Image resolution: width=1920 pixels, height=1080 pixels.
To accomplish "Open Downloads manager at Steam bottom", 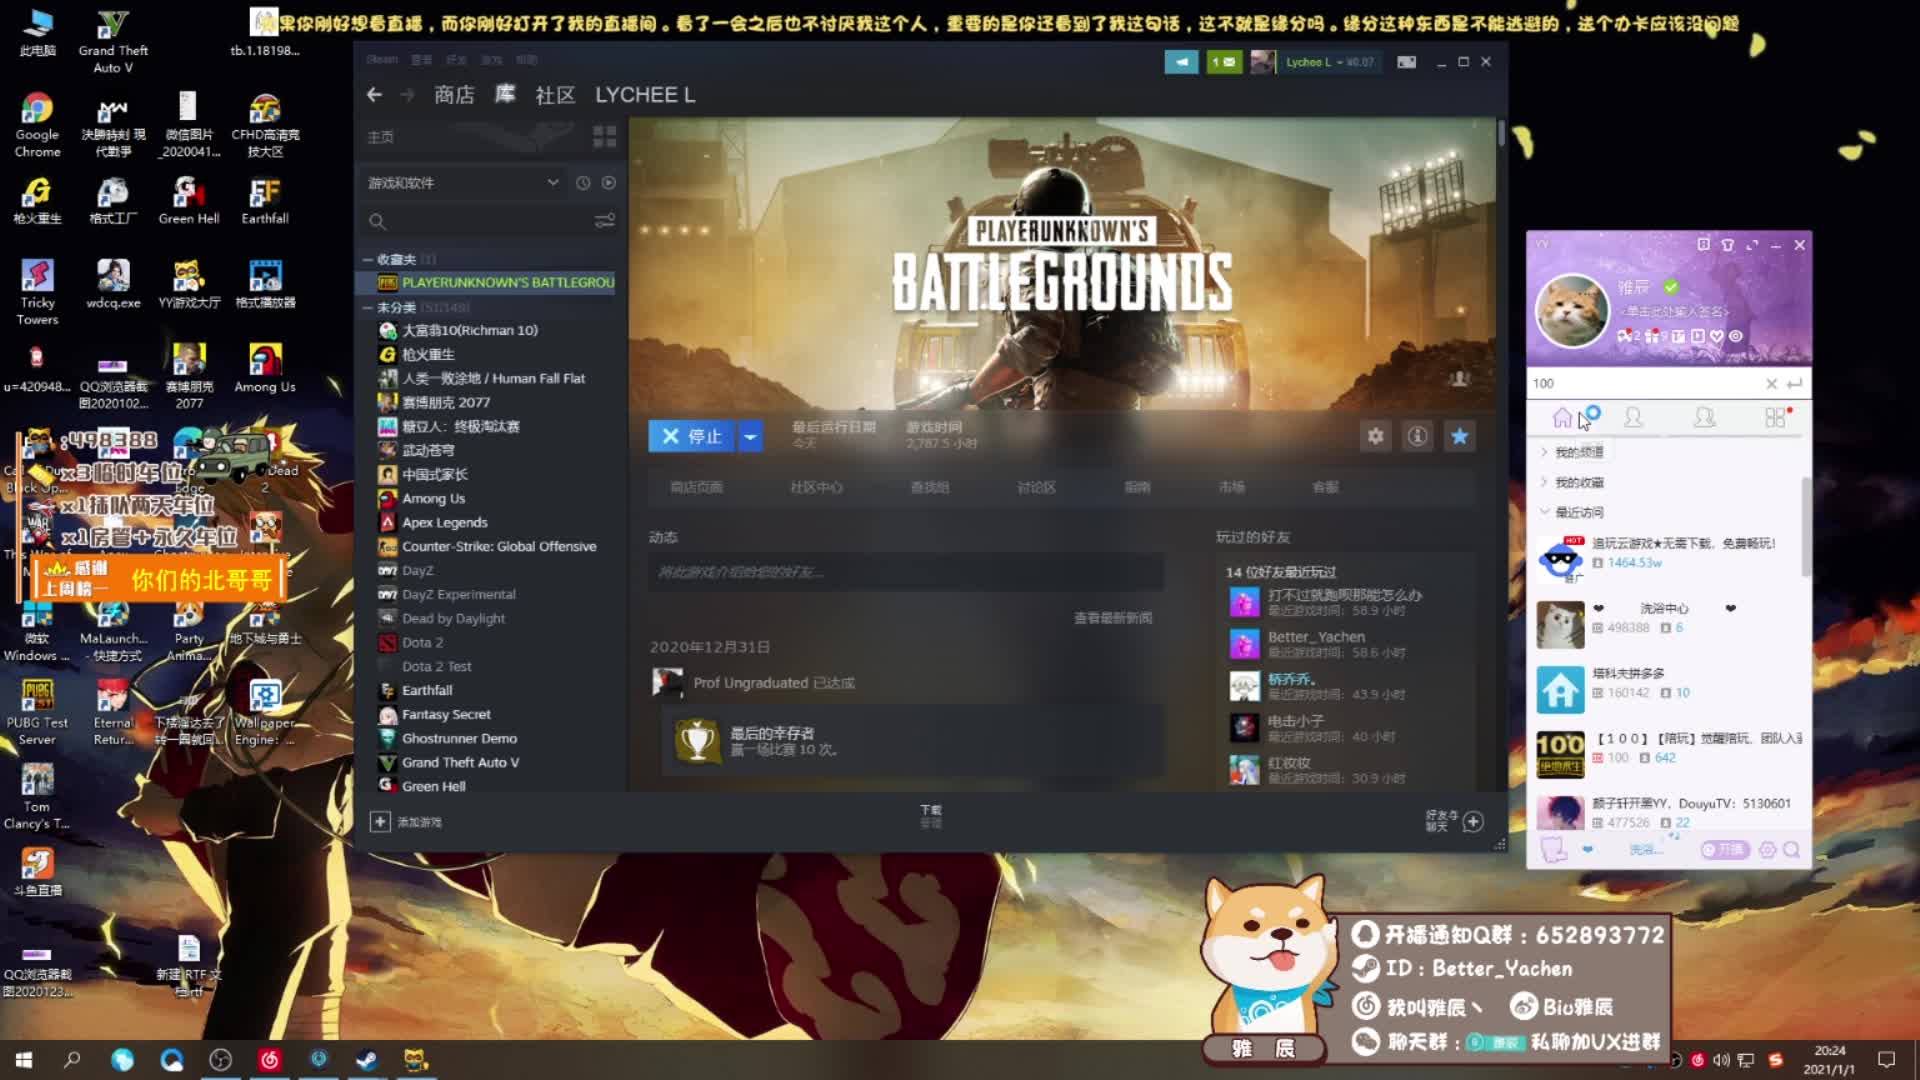I will coord(931,816).
